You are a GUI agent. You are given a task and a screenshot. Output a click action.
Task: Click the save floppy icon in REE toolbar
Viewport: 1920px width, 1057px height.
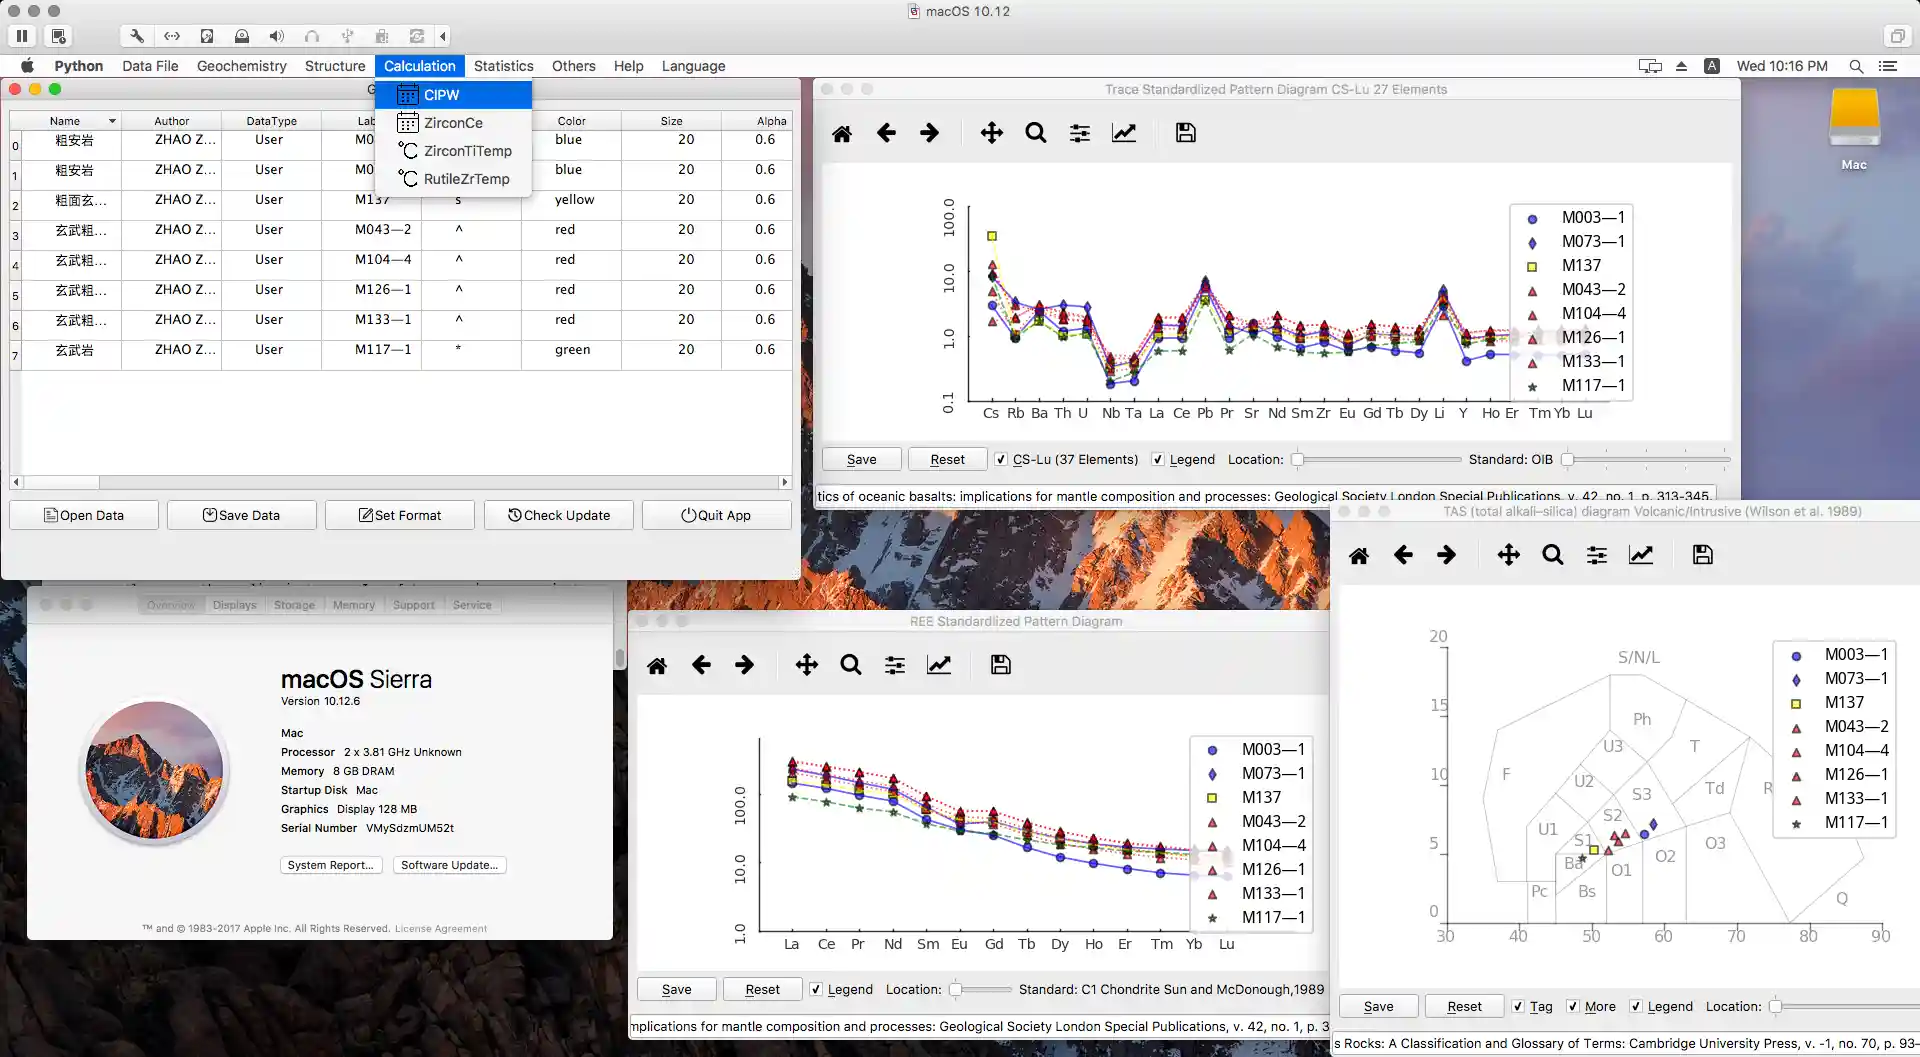(1000, 665)
